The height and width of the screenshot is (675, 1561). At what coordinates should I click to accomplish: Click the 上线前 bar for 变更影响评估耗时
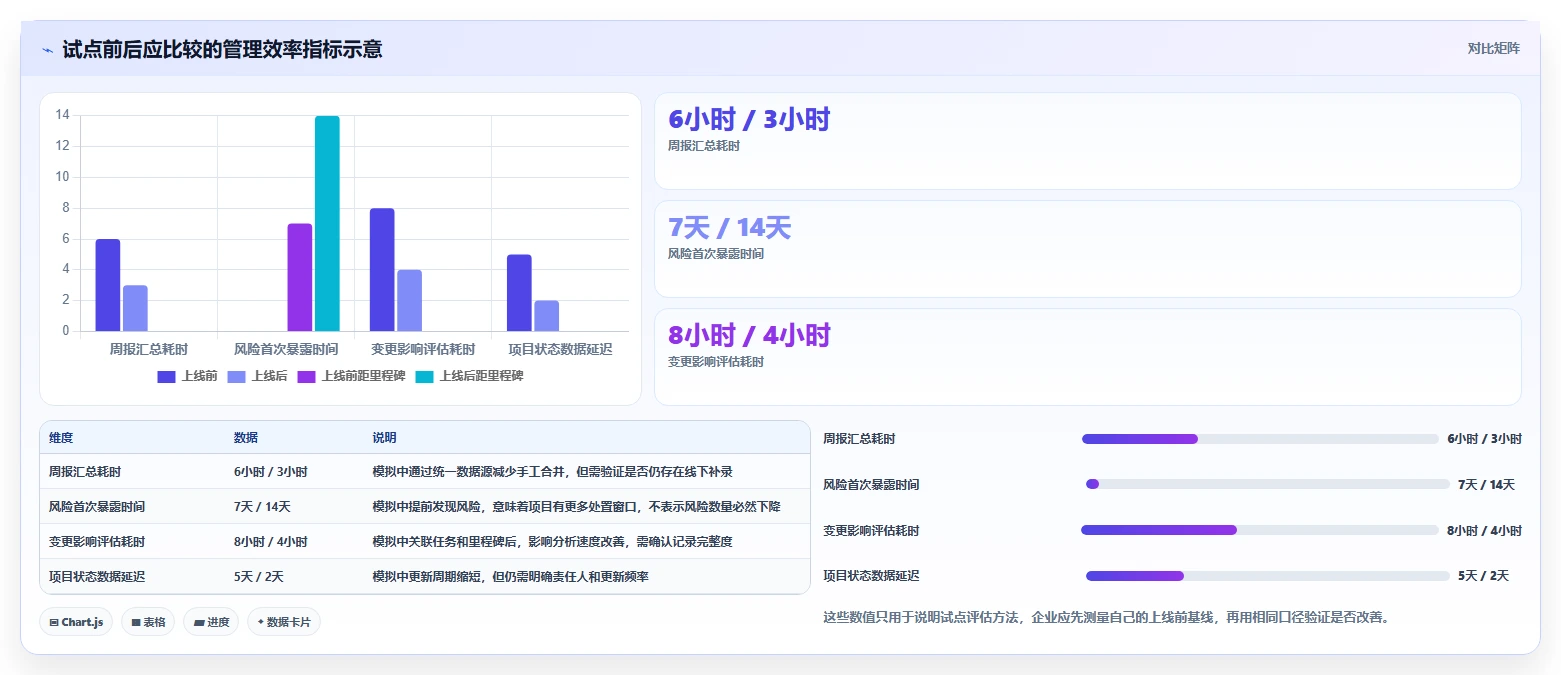(x=382, y=270)
